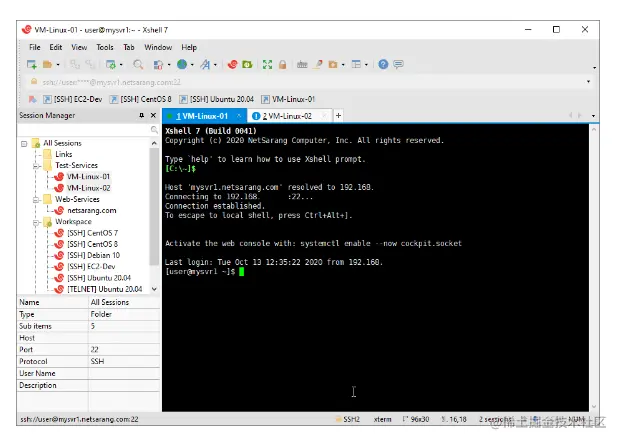Click the Open session folder icon
This screenshot has width=620, height=443.
click(47, 64)
